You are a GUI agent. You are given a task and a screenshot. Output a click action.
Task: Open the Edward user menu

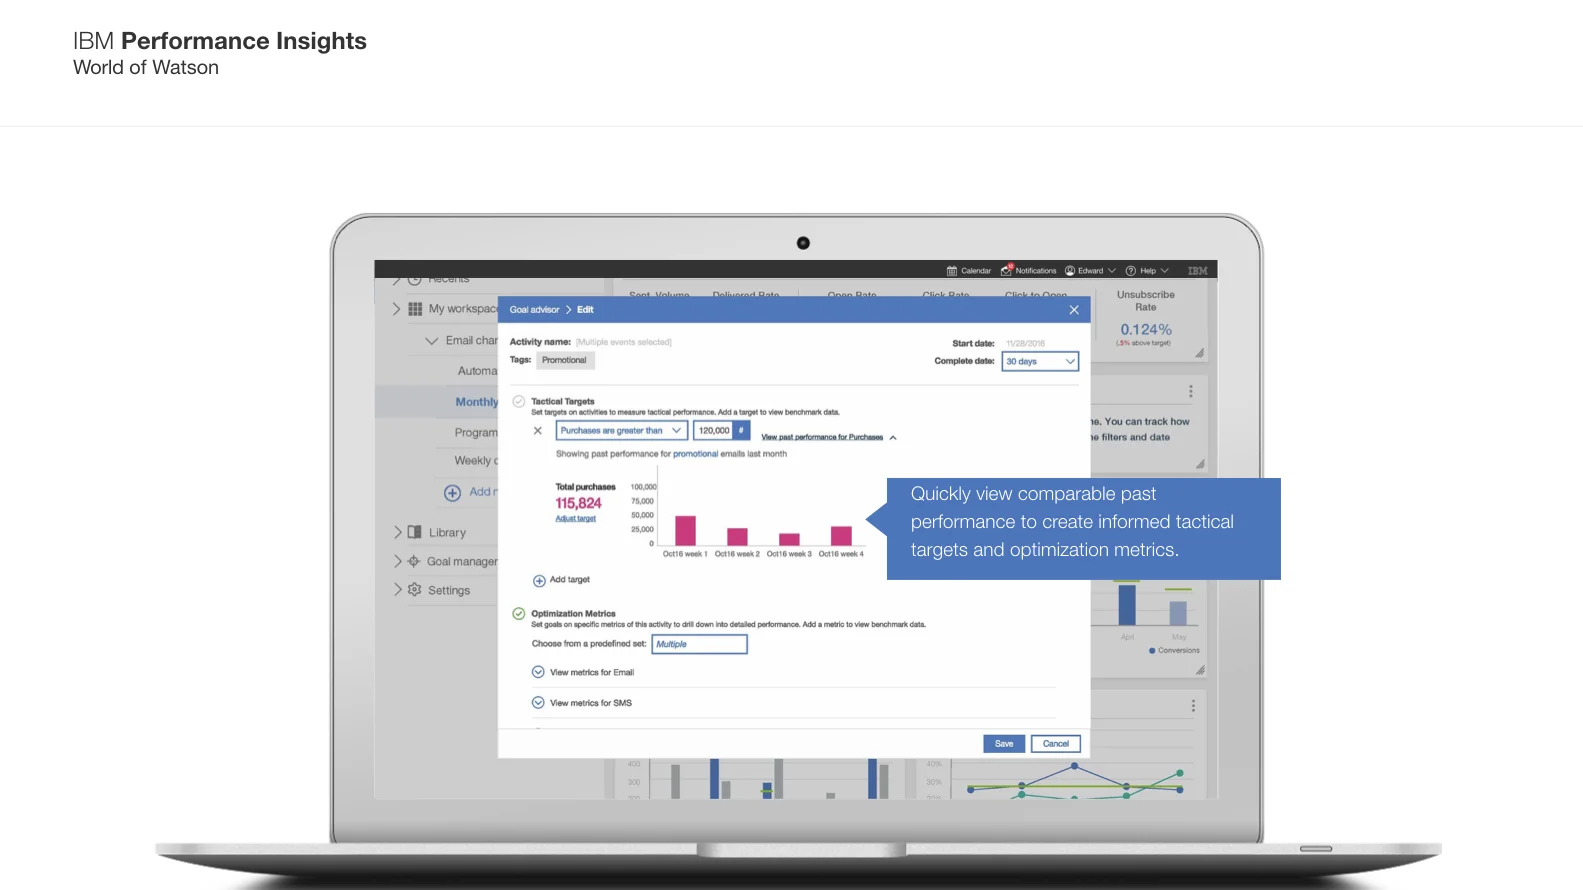click(x=1090, y=271)
